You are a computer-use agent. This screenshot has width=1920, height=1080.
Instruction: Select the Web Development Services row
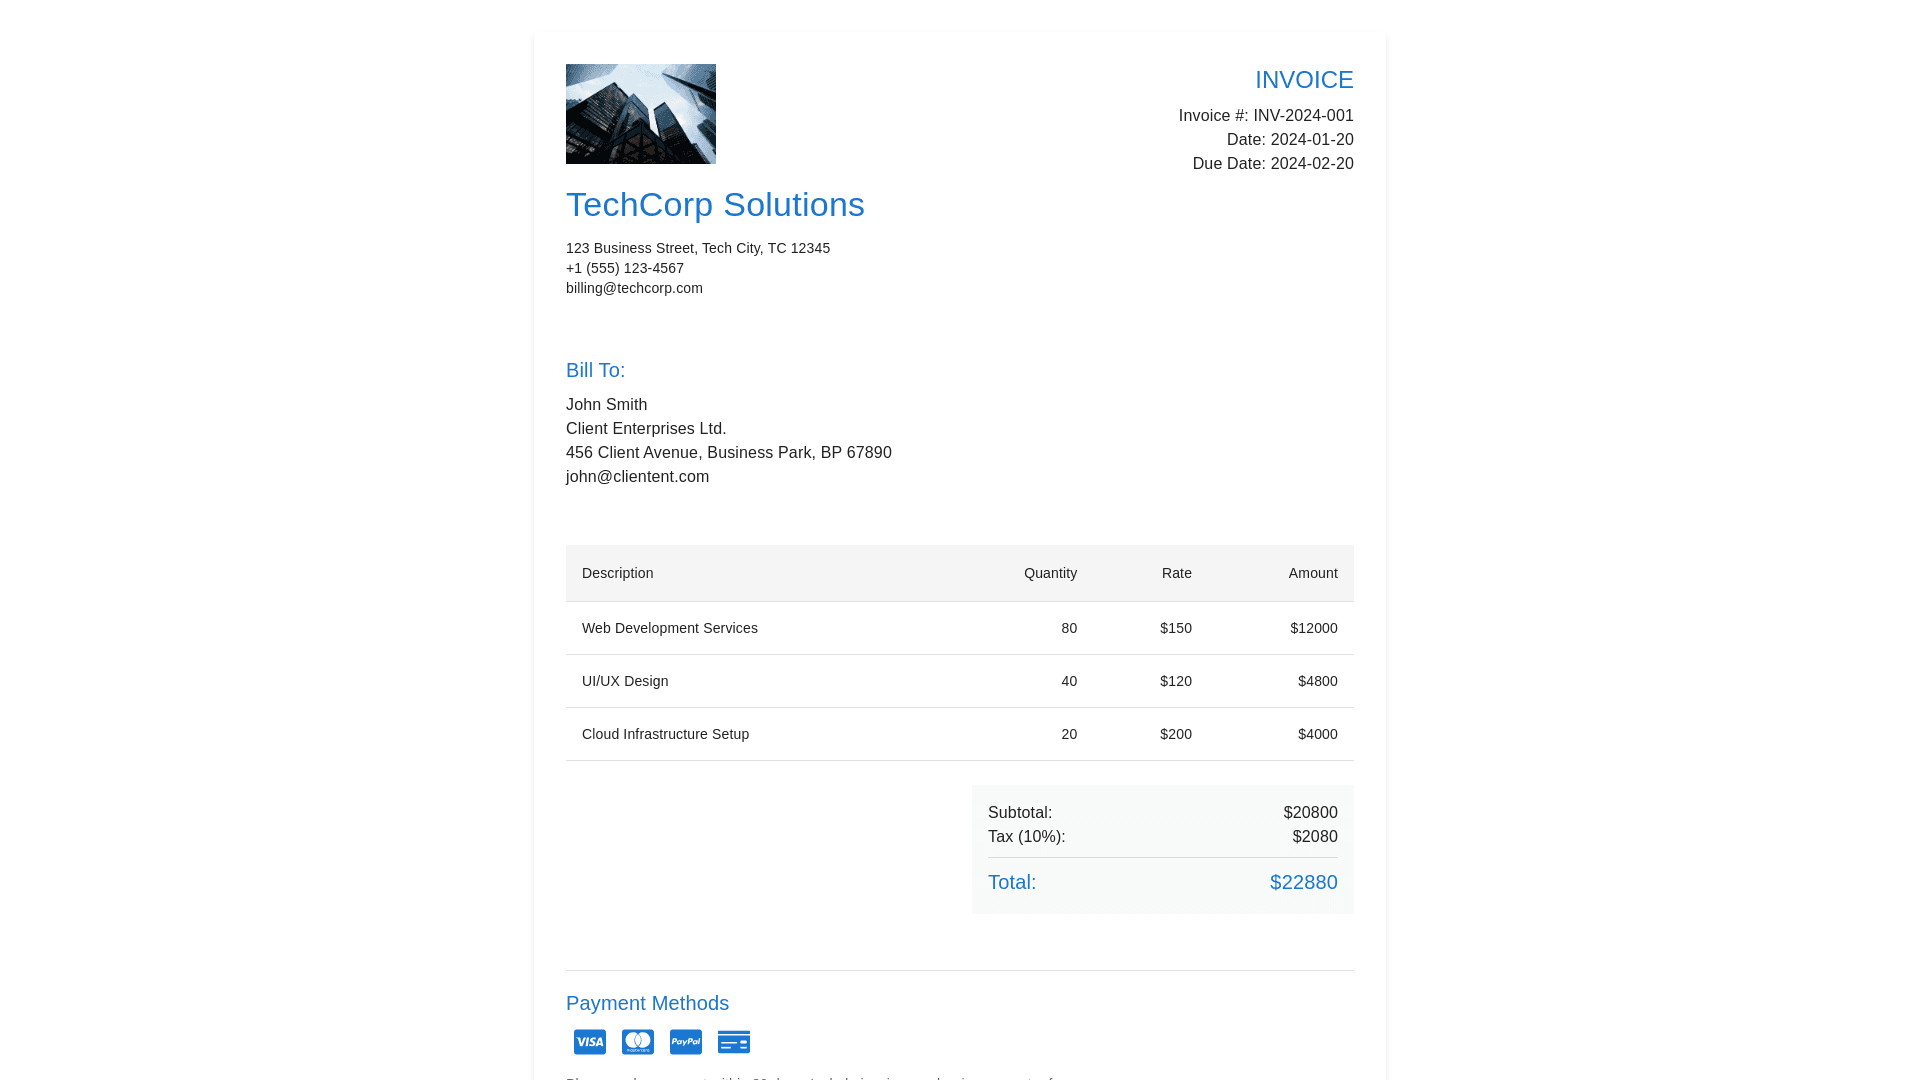(x=669, y=628)
